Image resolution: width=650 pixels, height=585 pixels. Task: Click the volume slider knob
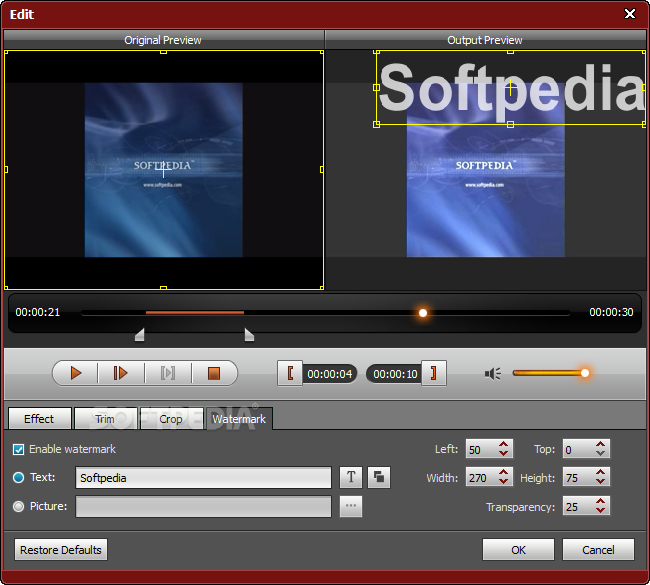click(585, 373)
